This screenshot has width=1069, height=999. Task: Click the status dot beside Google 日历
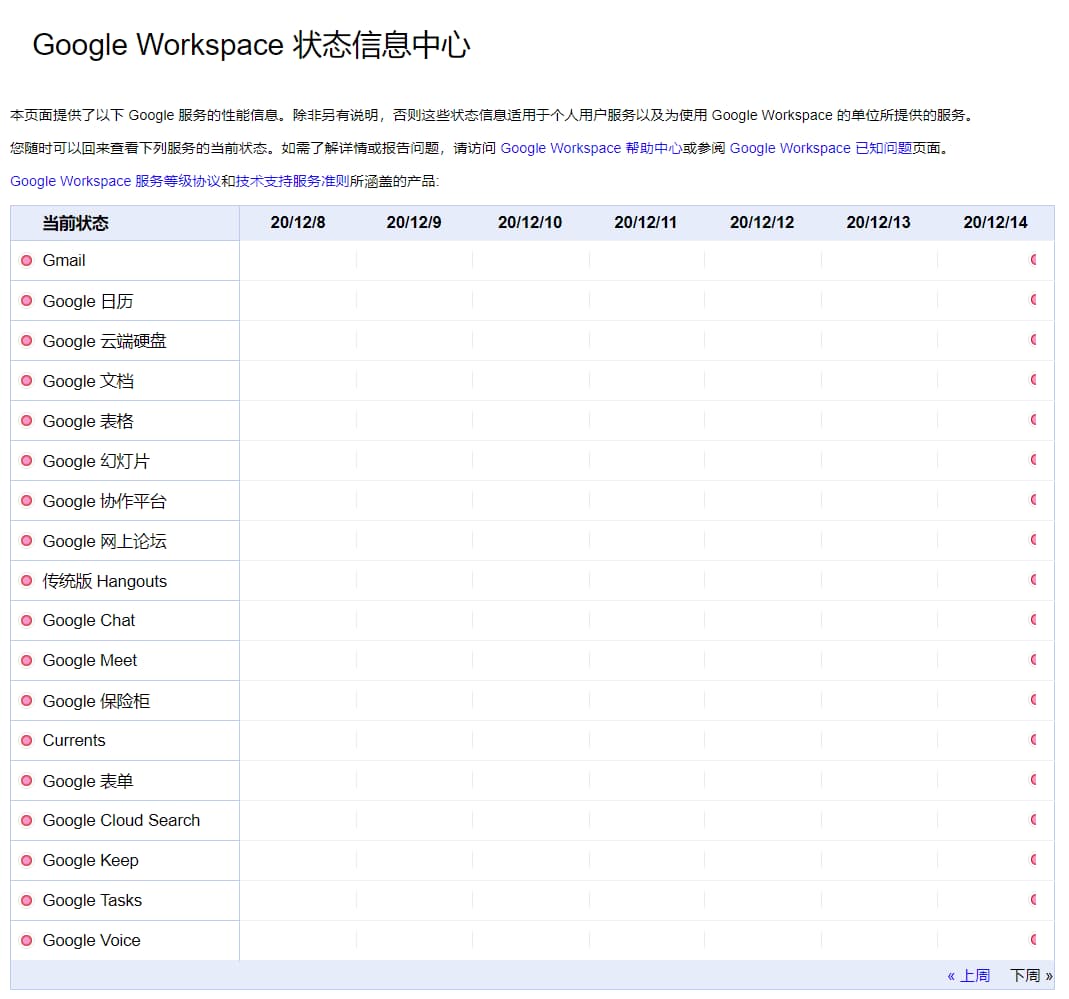click(27, 301)
